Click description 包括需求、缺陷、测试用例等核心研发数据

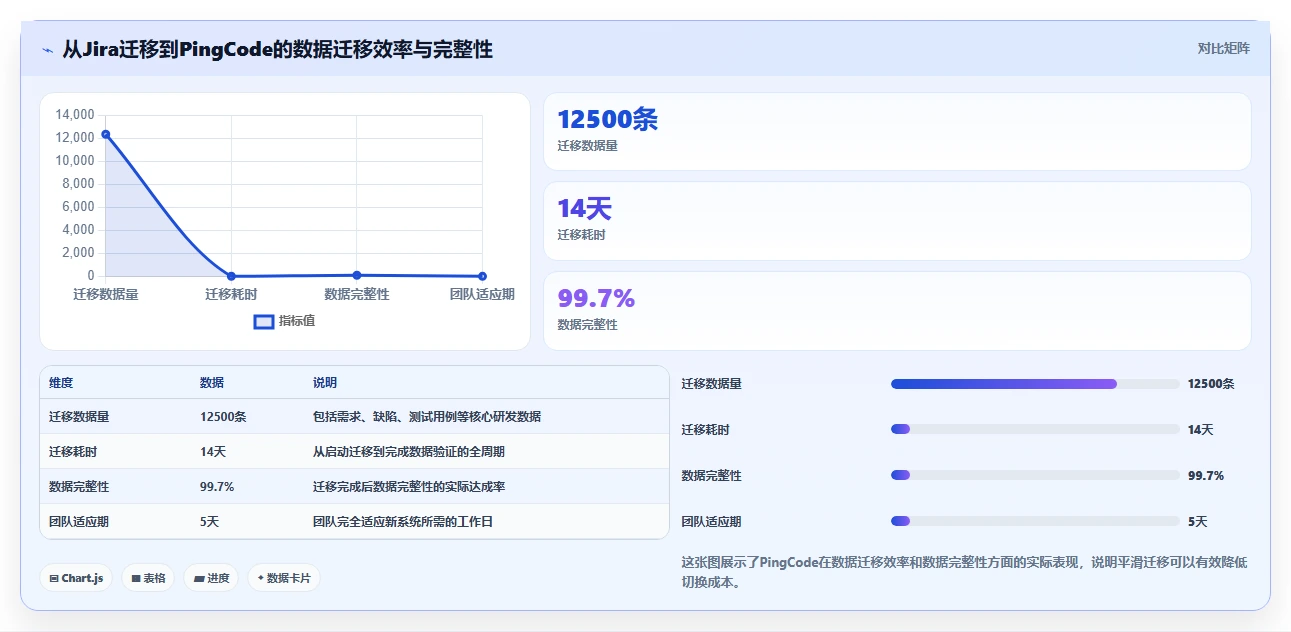coord(427,417)
